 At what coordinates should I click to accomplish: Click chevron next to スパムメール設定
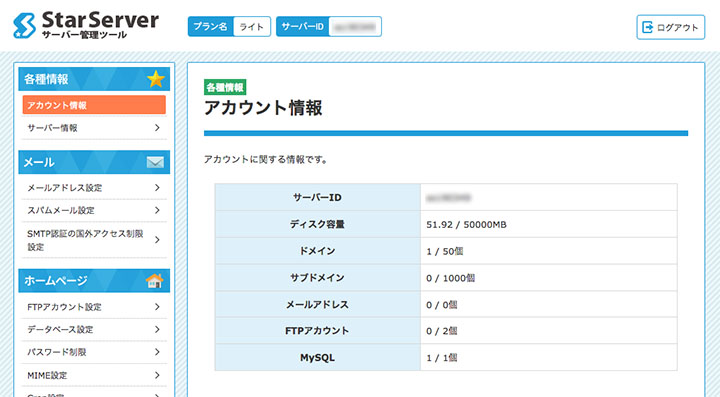coord(157,210)
